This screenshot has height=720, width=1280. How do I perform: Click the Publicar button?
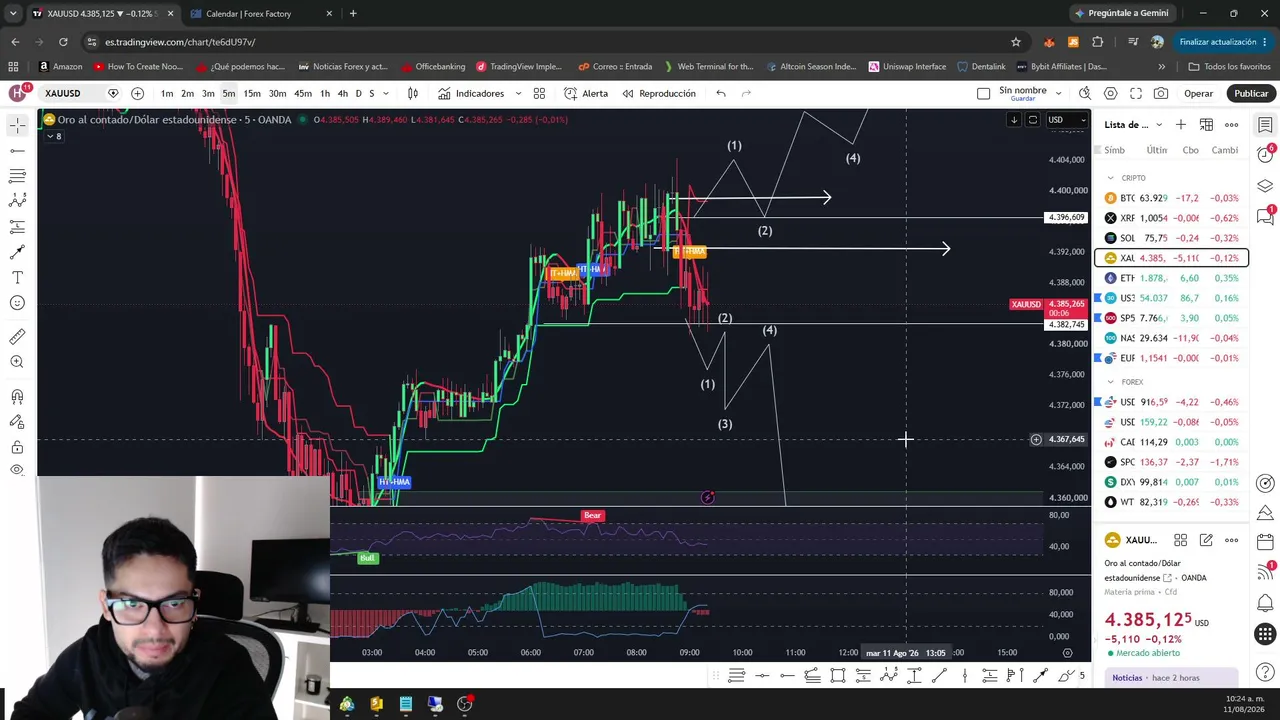coord(1251,93)
